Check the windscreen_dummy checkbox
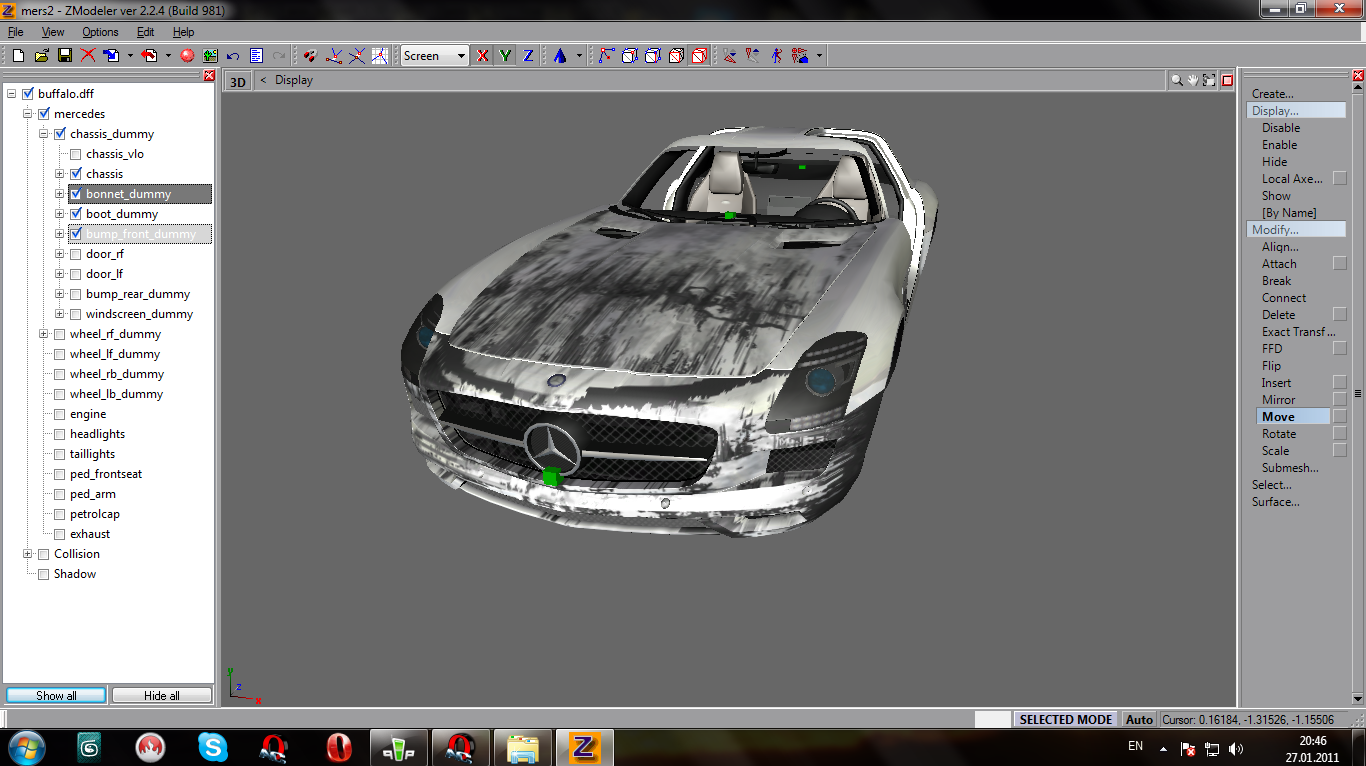1366x766 pixels. click(x=76, y=314)
